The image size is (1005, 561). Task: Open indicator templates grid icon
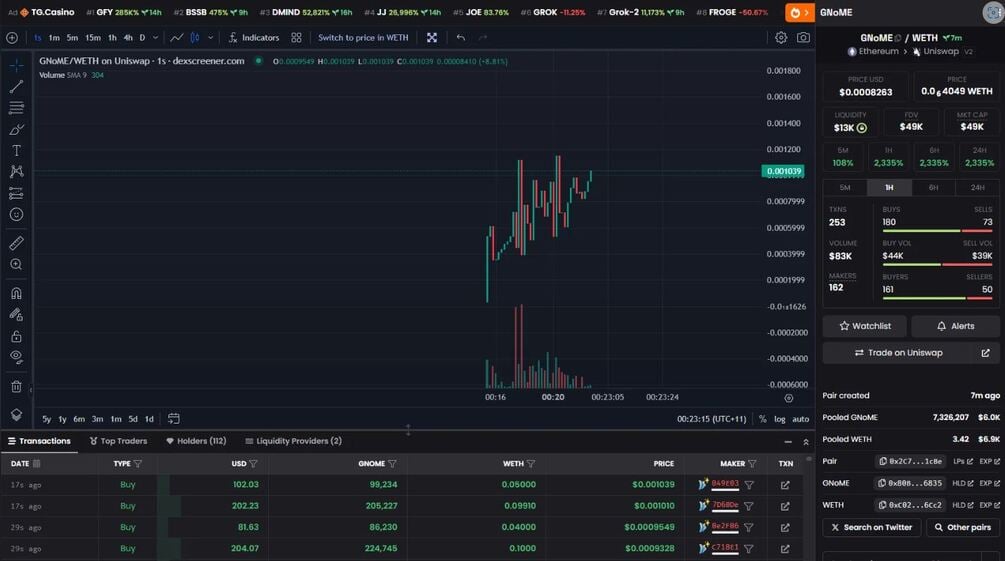click(x=296, y=38)
